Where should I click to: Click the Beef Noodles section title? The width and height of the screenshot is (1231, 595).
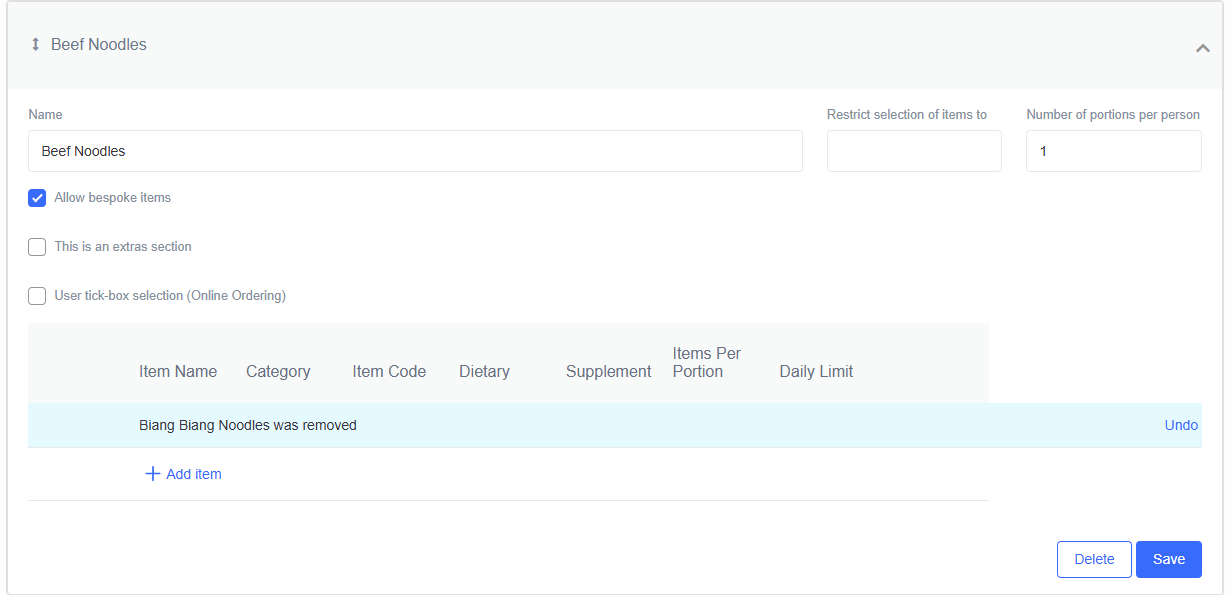99,44
